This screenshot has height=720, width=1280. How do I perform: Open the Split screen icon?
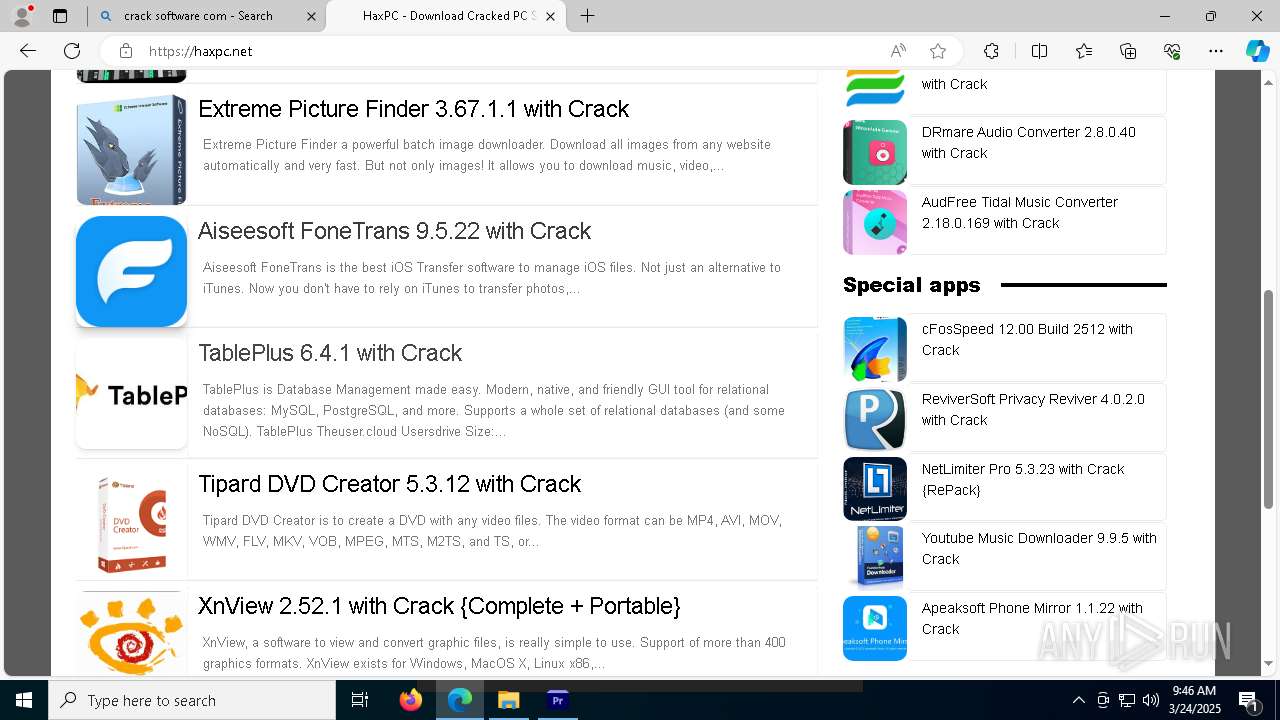point(1039,51)
